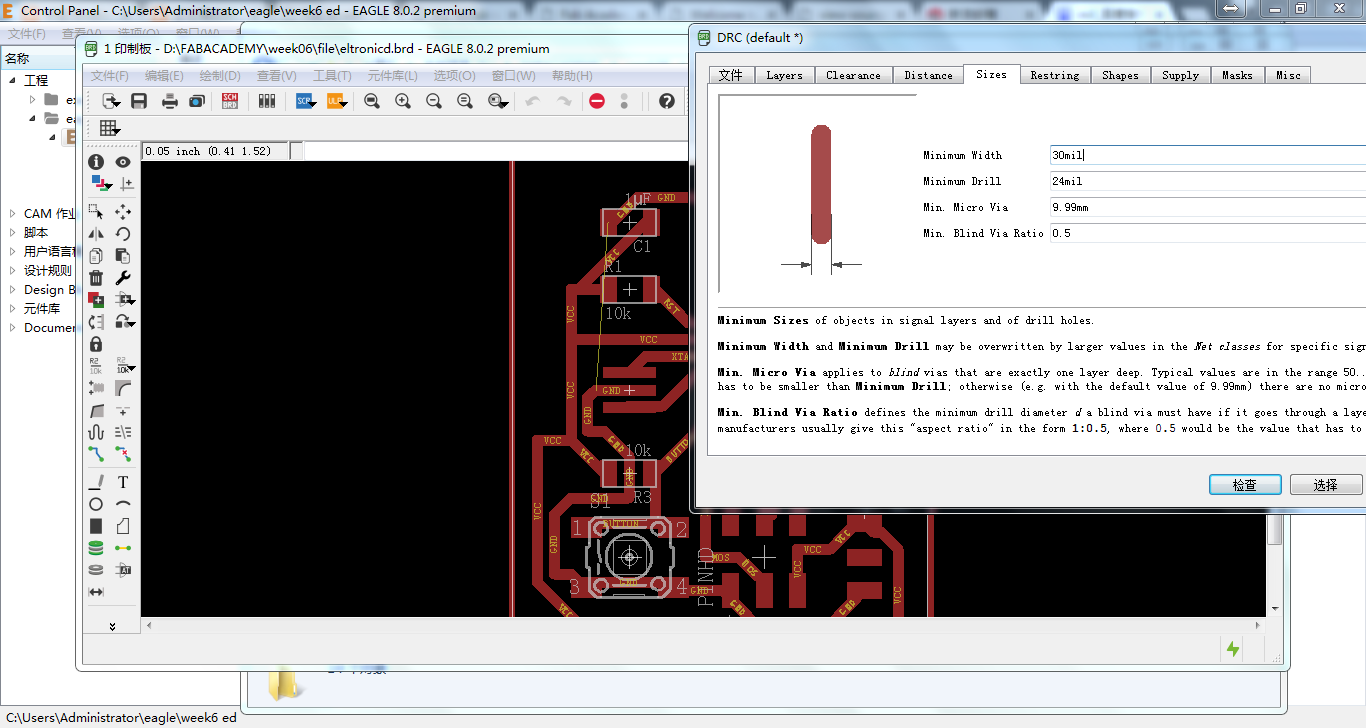Expand the 元件库 tree item
Image resolution: width=1366 pixels, height=728 pixels.
[13, 308]
